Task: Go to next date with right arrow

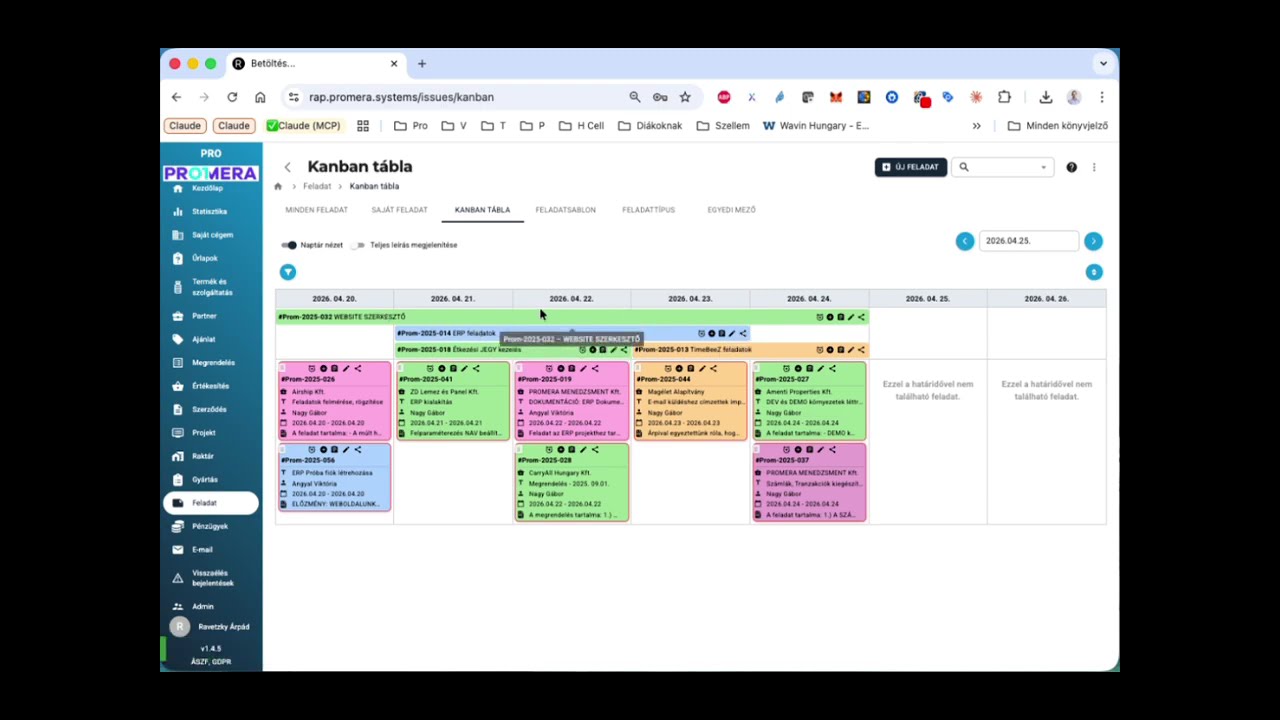Action: (1093, 241)
